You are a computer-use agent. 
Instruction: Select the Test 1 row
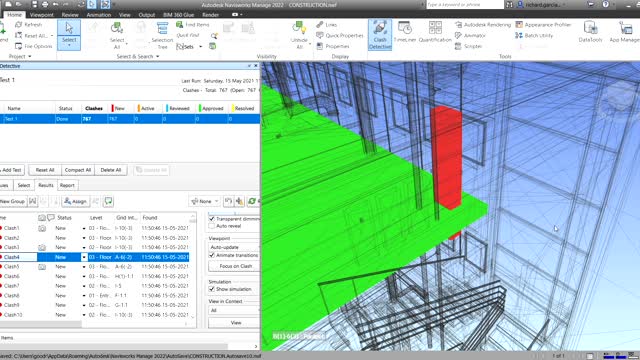click(130, 119)
